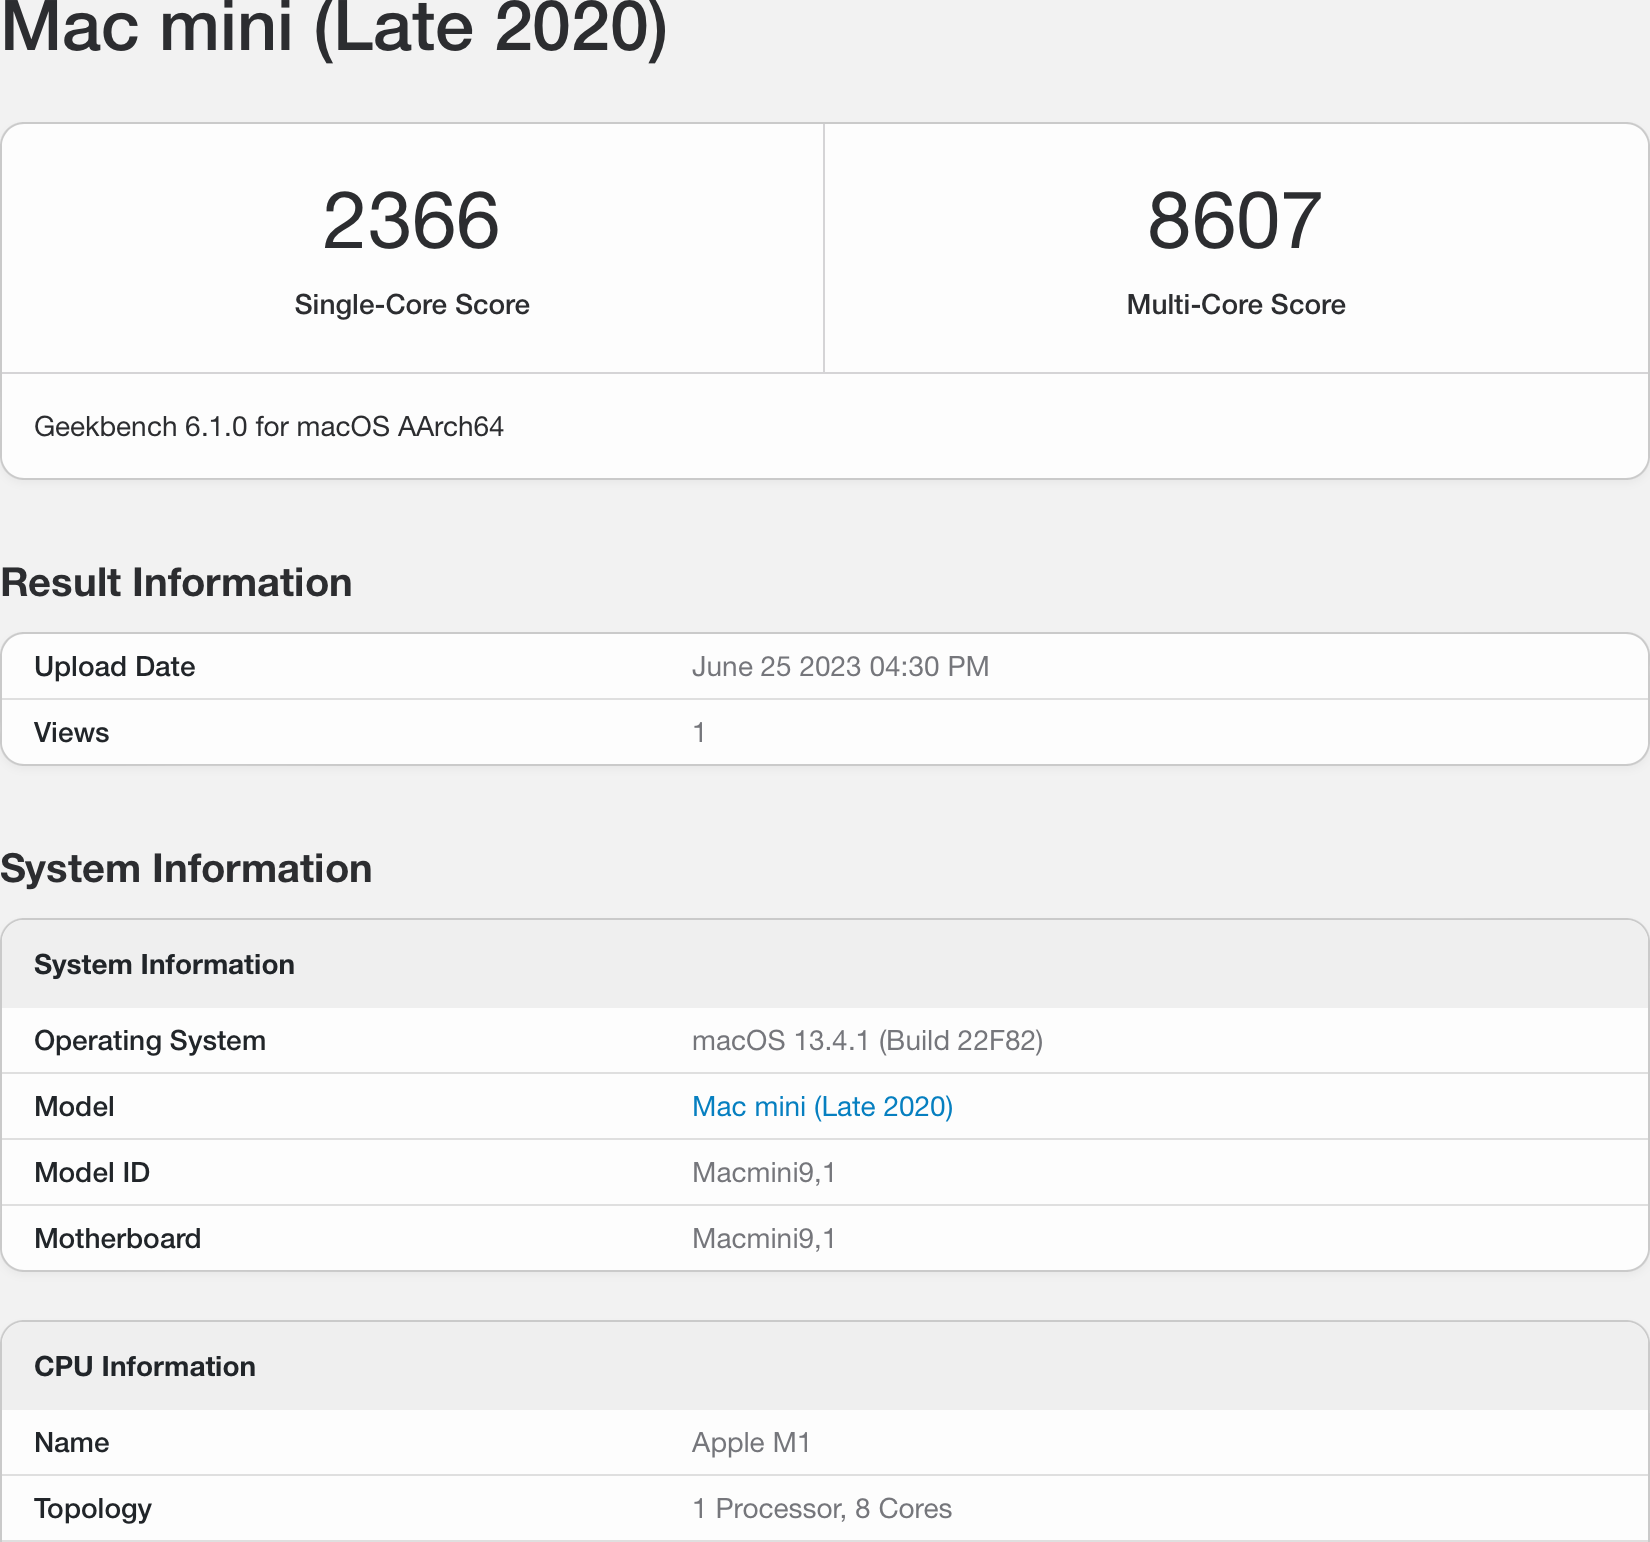Click the Model ID label
Screen dimensions: 1650x1542
[92, 1172]
